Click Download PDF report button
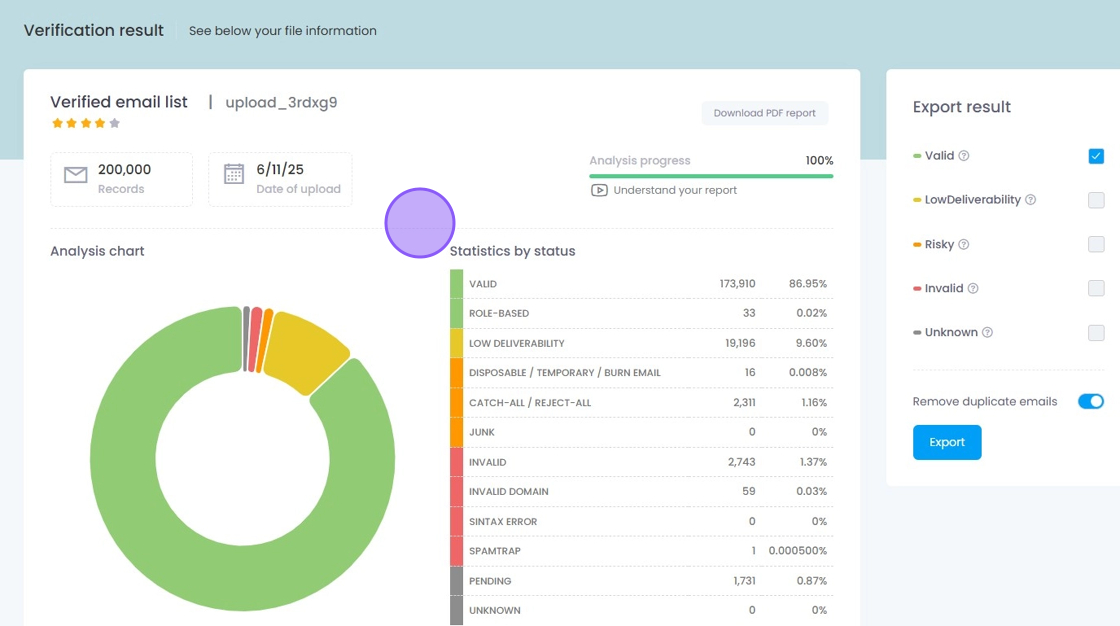The height and width of the screenshot is (626, 1120). [764, 113]
